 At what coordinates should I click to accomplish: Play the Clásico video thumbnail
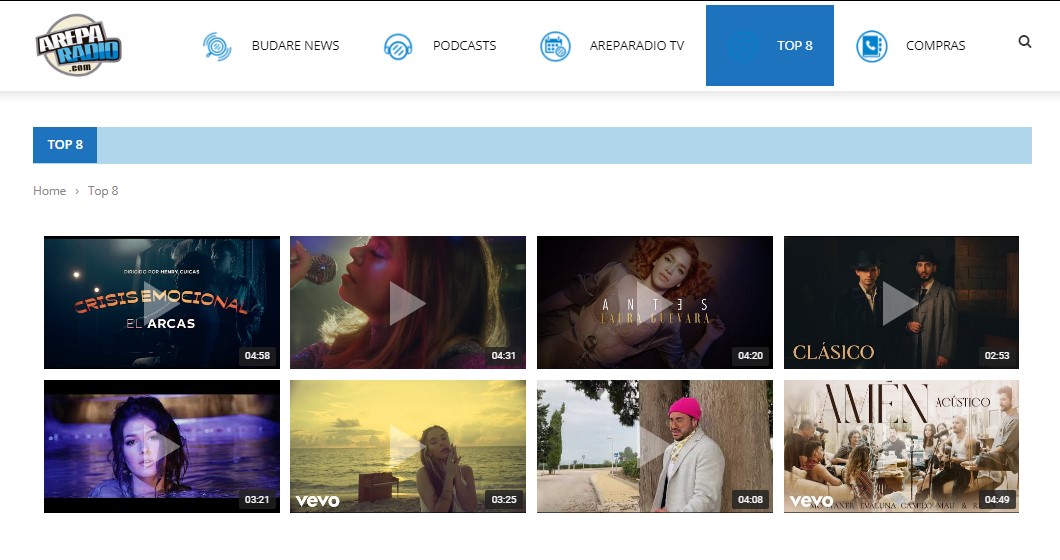901,302
